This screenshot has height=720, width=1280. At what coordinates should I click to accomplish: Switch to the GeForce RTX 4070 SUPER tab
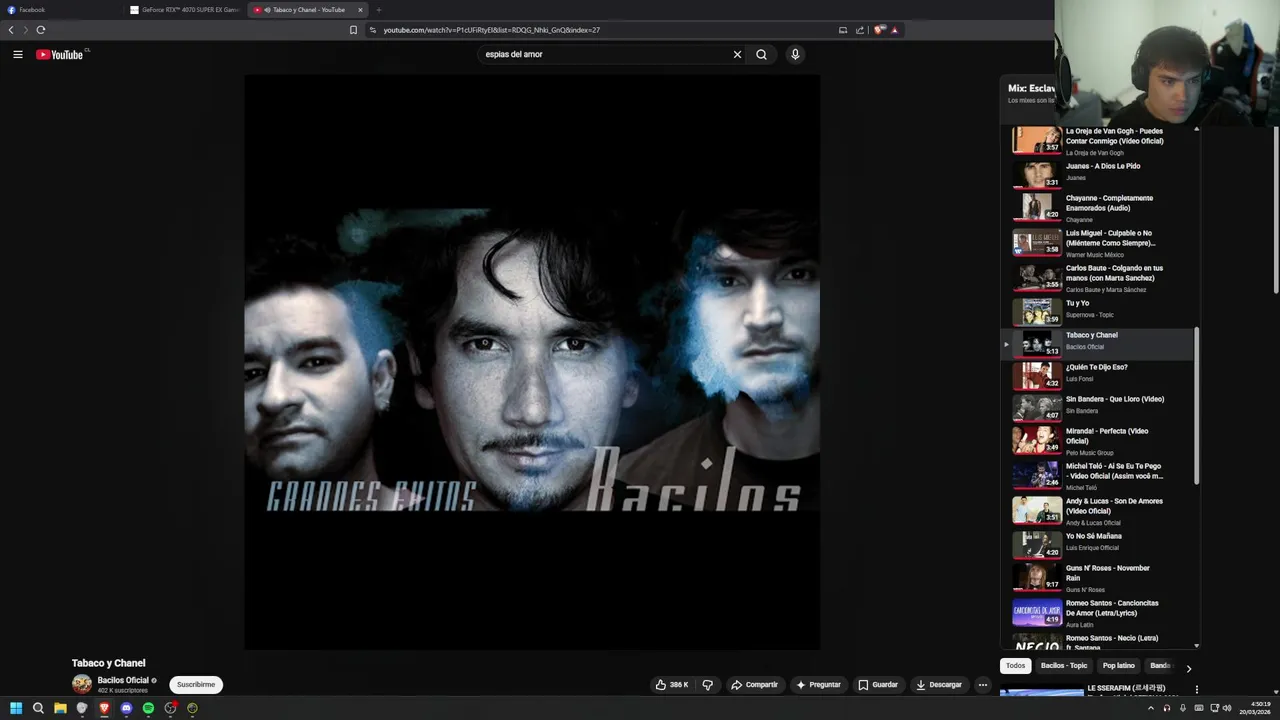pos(185,10)
